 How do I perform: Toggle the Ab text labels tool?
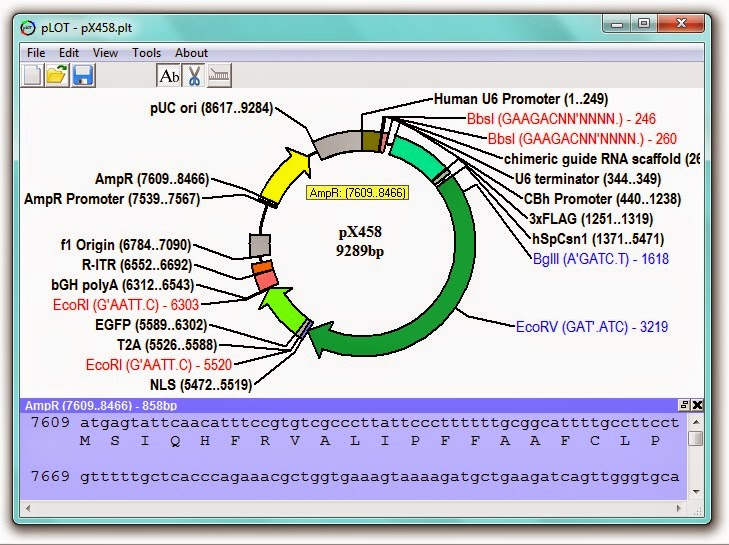(x=169, y=76)
